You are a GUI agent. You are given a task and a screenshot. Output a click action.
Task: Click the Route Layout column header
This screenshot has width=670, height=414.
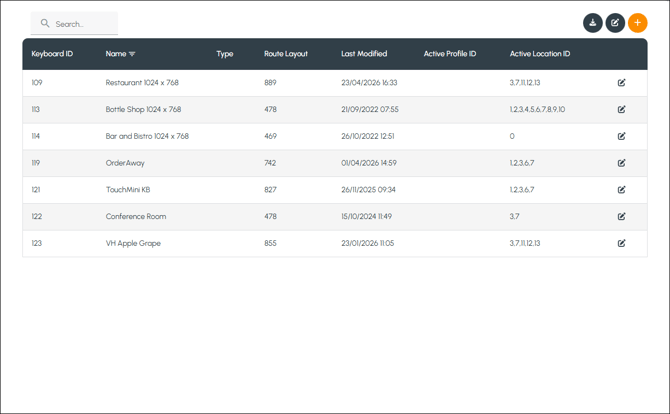click(x=286, y=54)
